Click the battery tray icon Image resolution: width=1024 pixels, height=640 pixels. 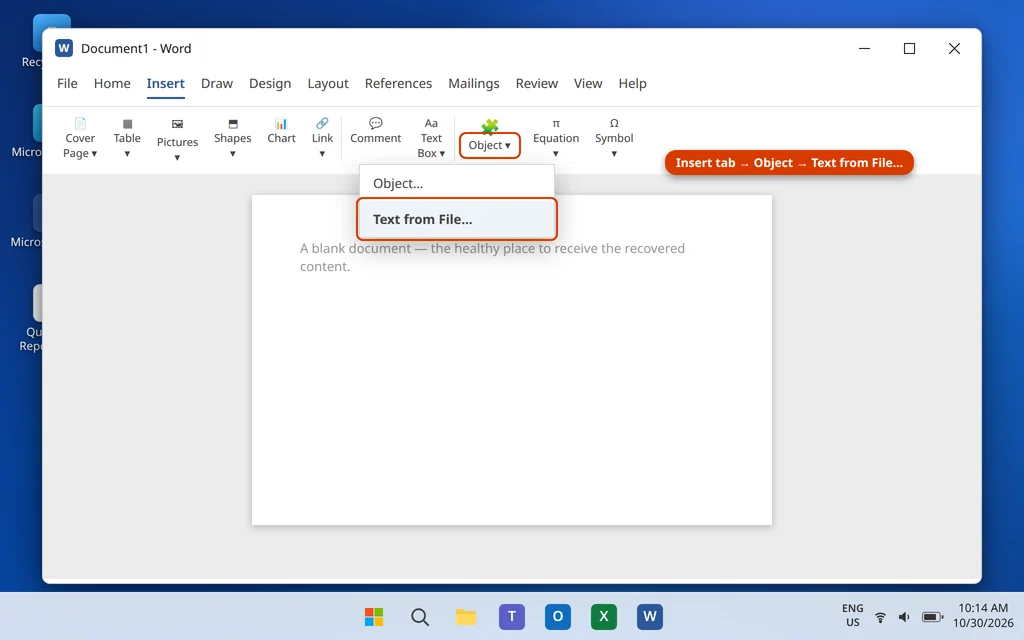(932, 617)
